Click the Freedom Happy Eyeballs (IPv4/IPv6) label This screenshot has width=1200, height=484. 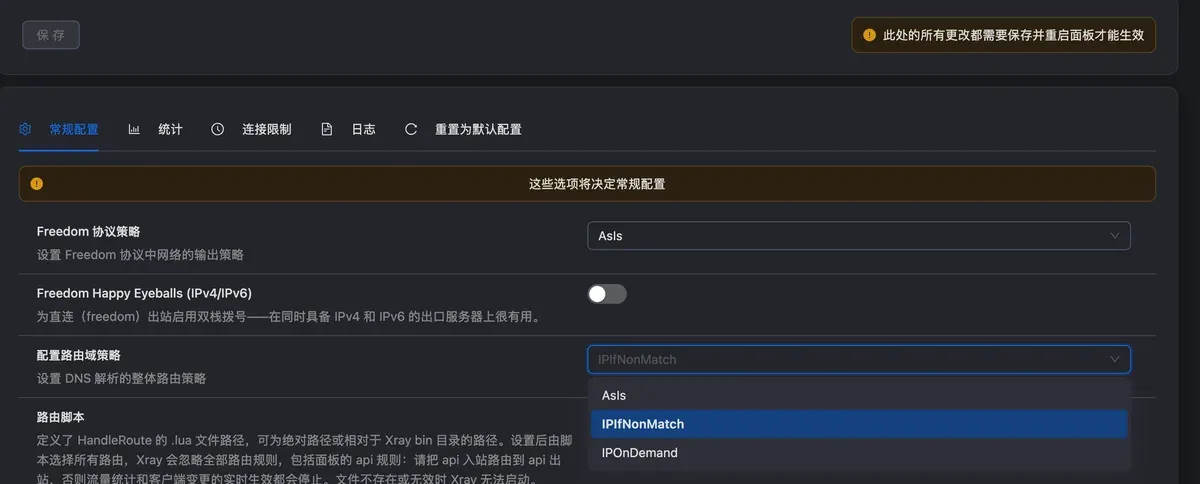click(x=144, y=293)
